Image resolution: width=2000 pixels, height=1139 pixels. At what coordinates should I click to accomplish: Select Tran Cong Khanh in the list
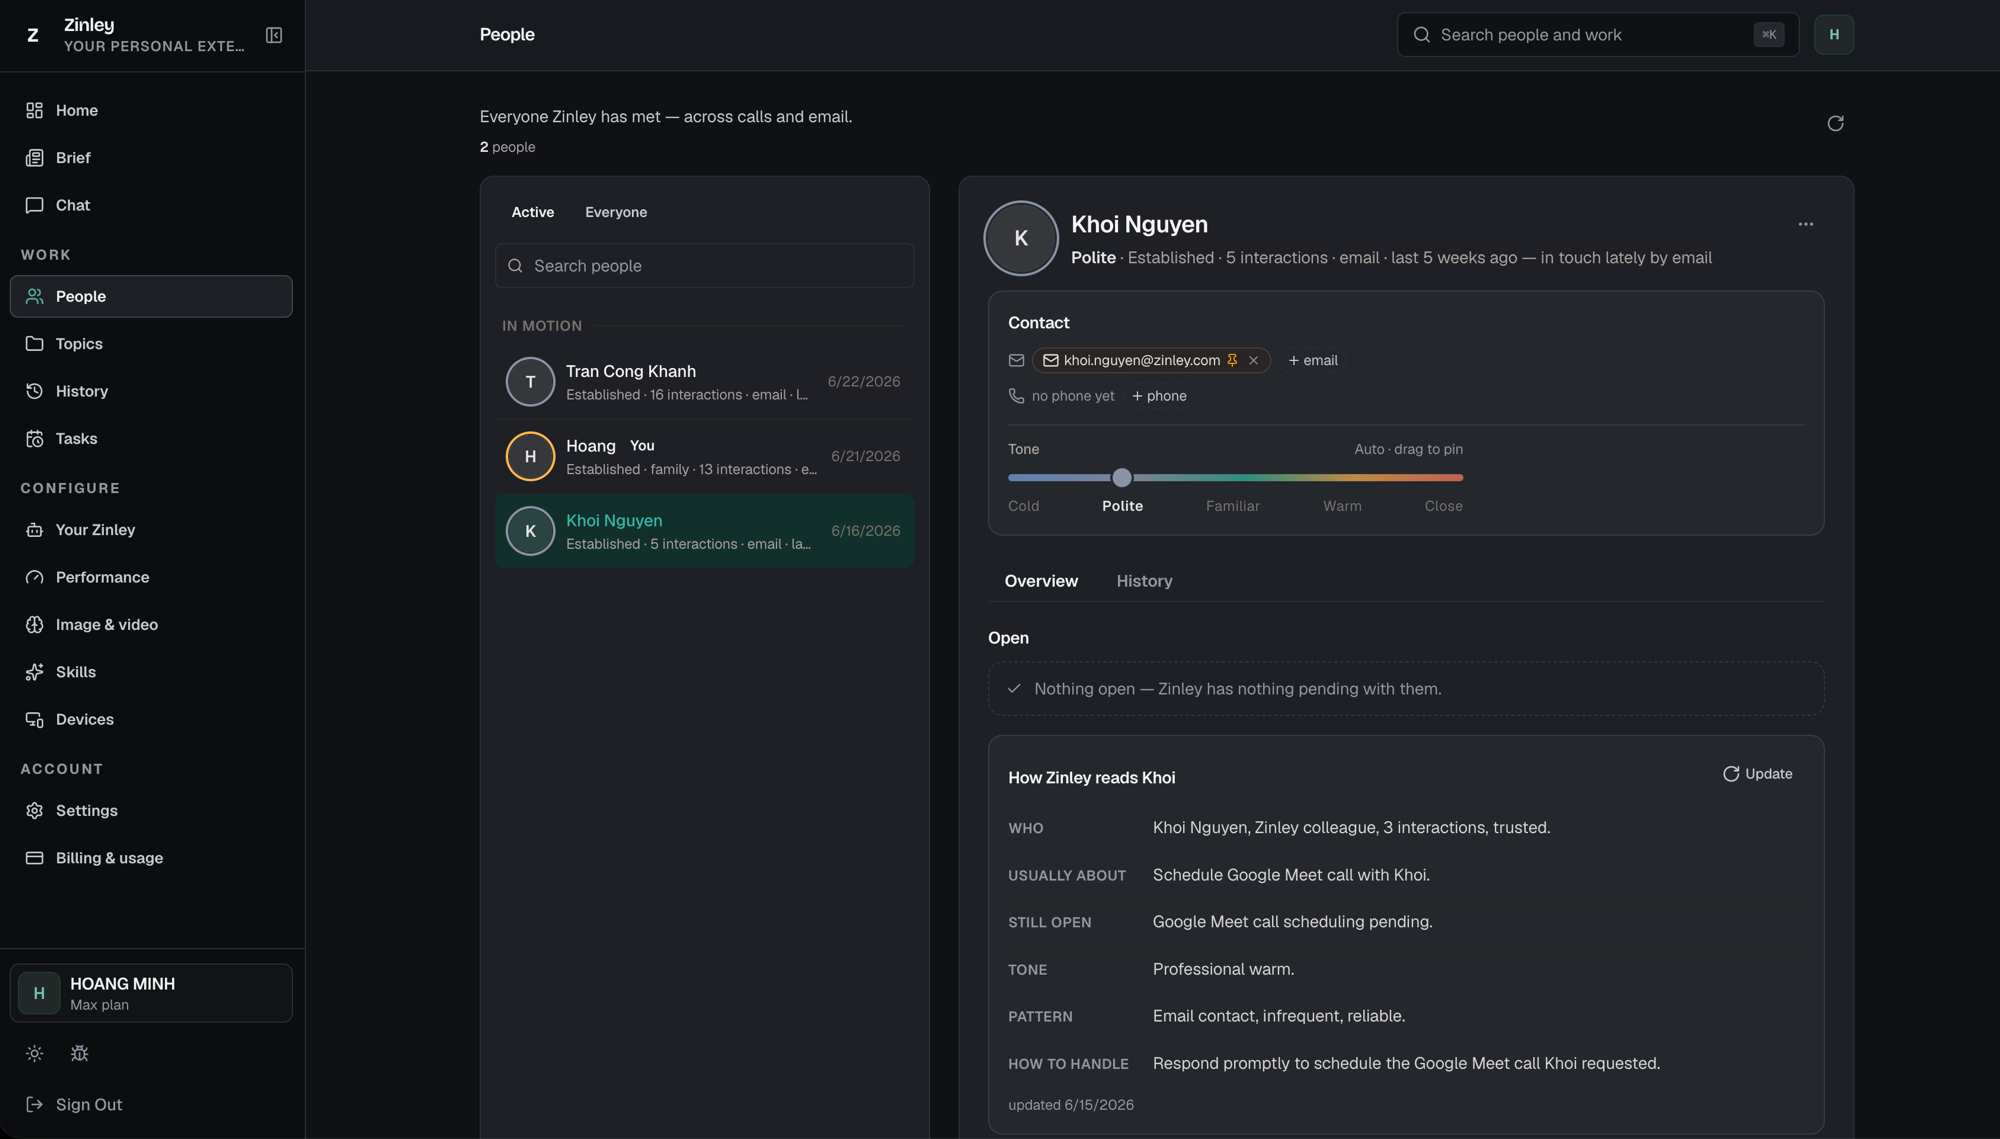[x=704, y=382]
